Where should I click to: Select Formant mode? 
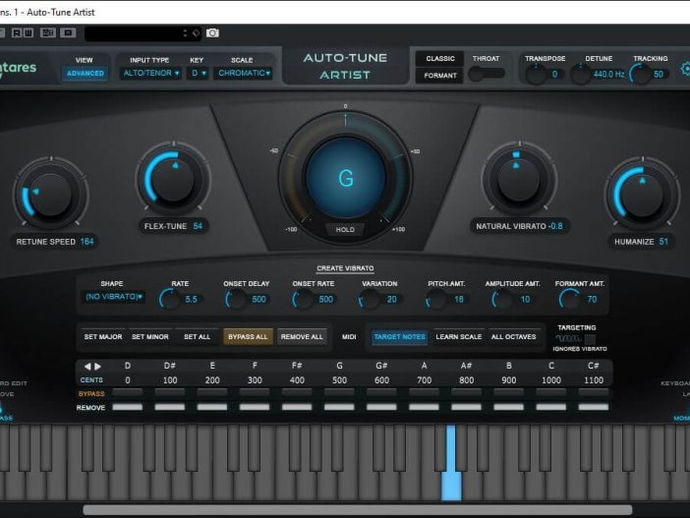click(x=440, y=76)
